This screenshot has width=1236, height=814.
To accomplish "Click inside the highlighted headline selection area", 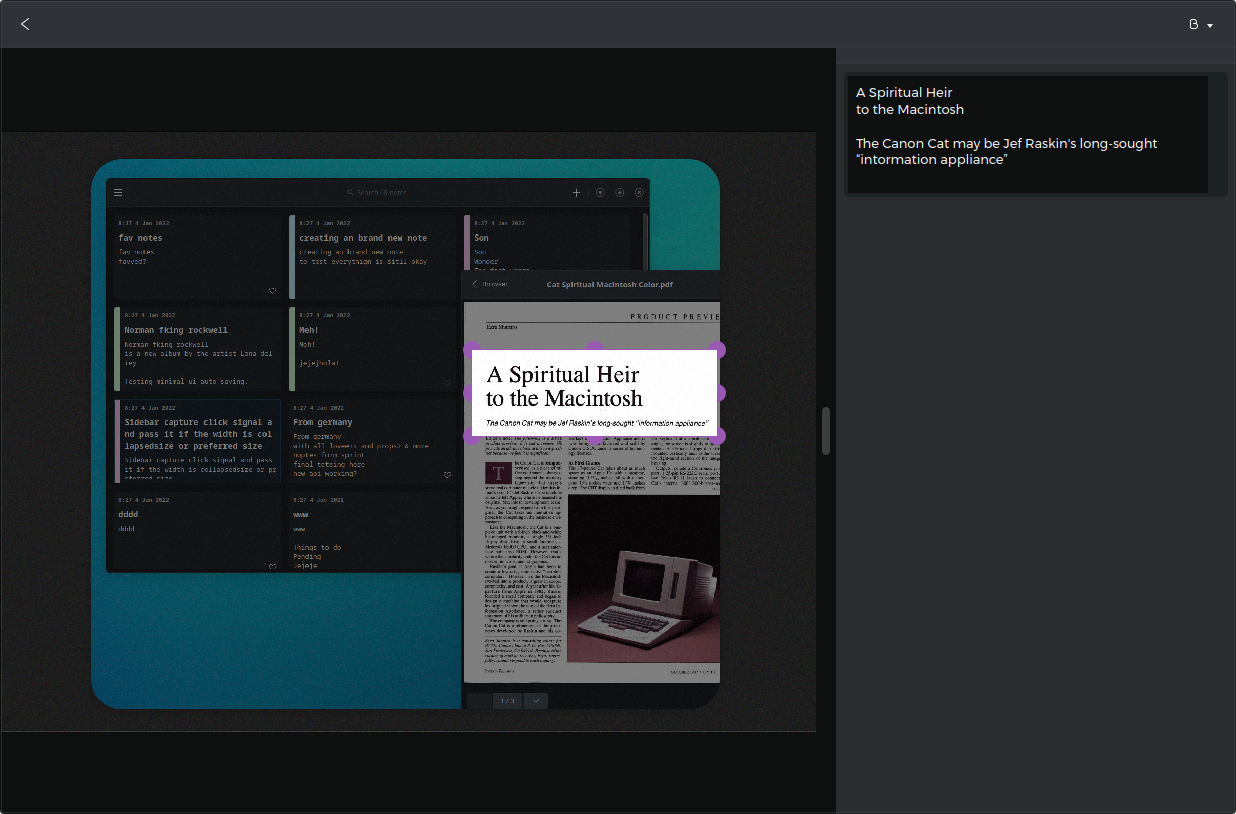I will [595, 393].
